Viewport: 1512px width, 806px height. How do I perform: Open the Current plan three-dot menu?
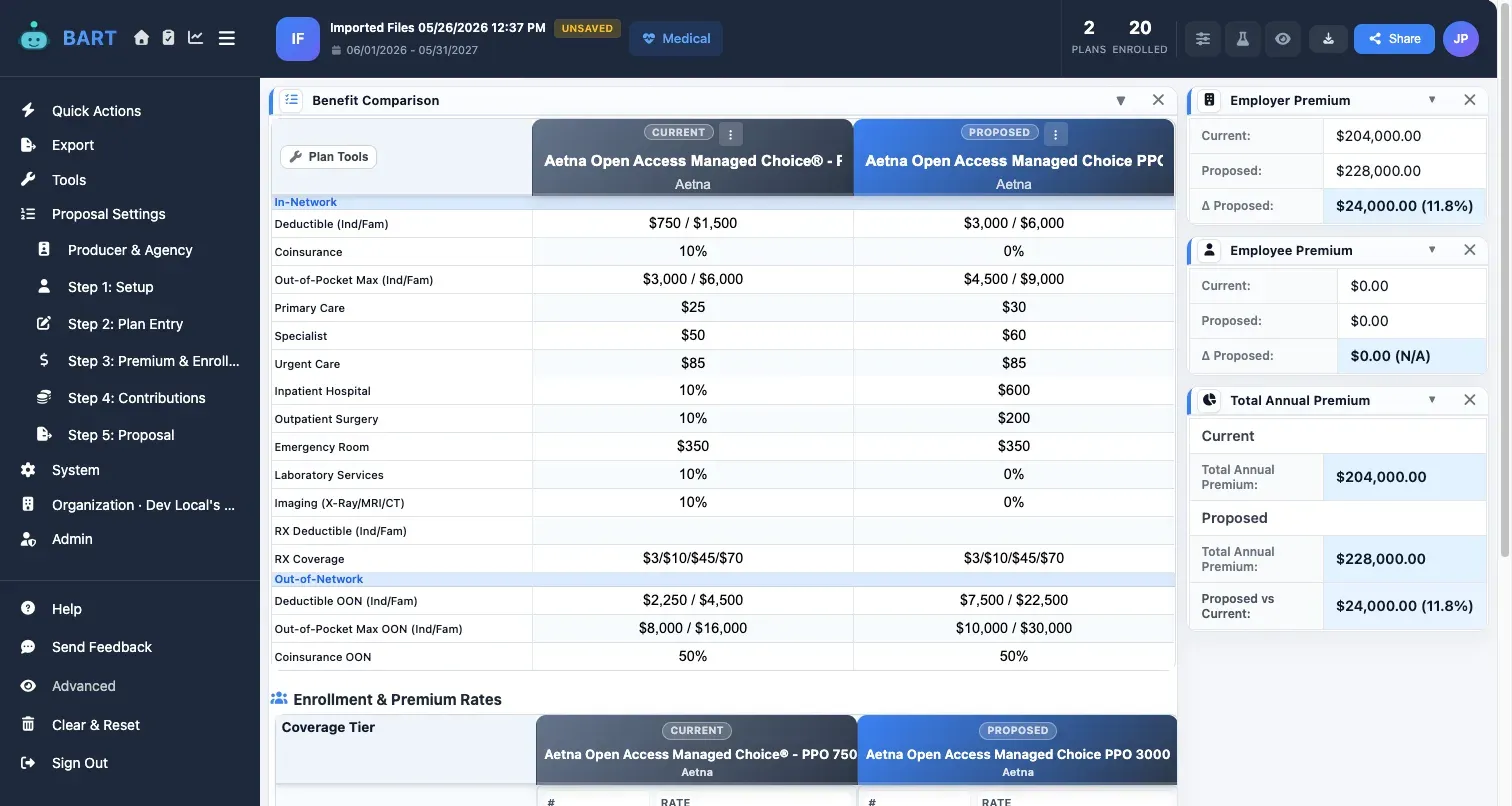tap(730, 134)
